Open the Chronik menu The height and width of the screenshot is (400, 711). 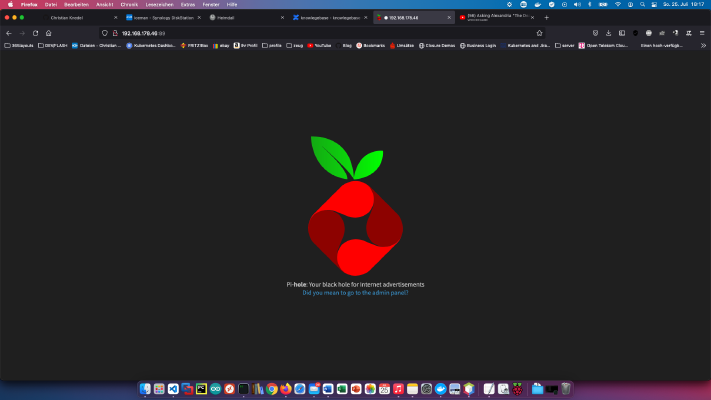(x=129, y=5)
